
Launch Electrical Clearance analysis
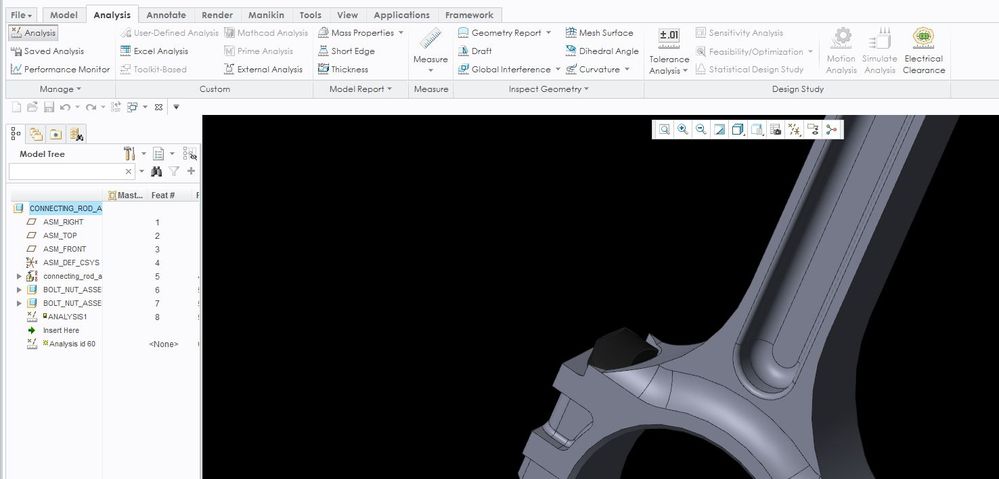[x=923, y=51]
